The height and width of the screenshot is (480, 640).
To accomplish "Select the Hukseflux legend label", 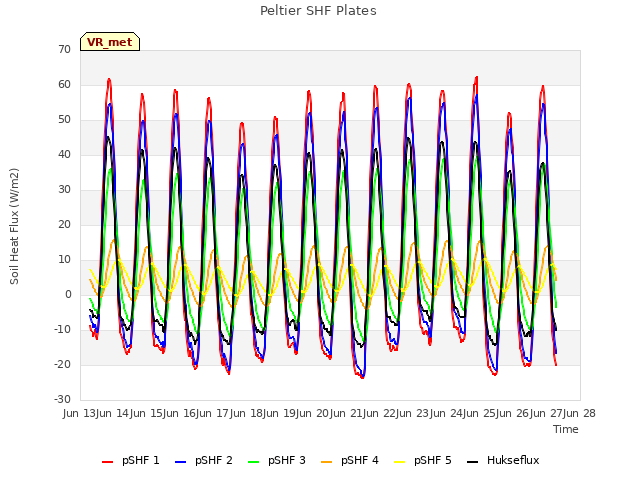I will coord(513,460).
